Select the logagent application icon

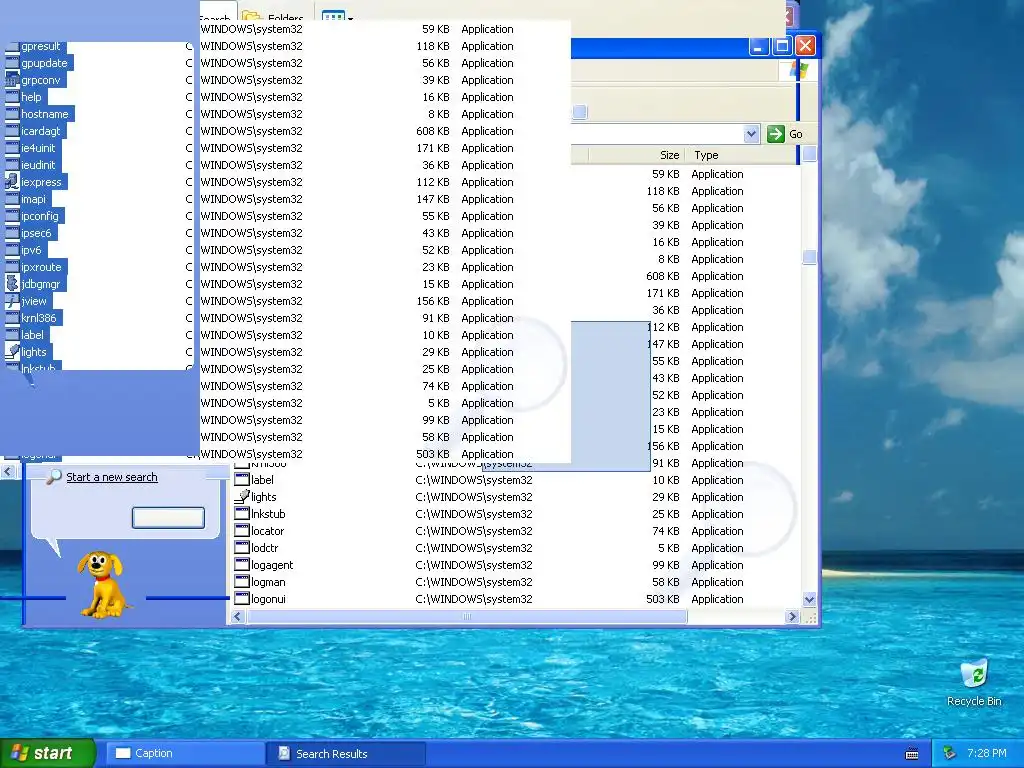point(242,565)
